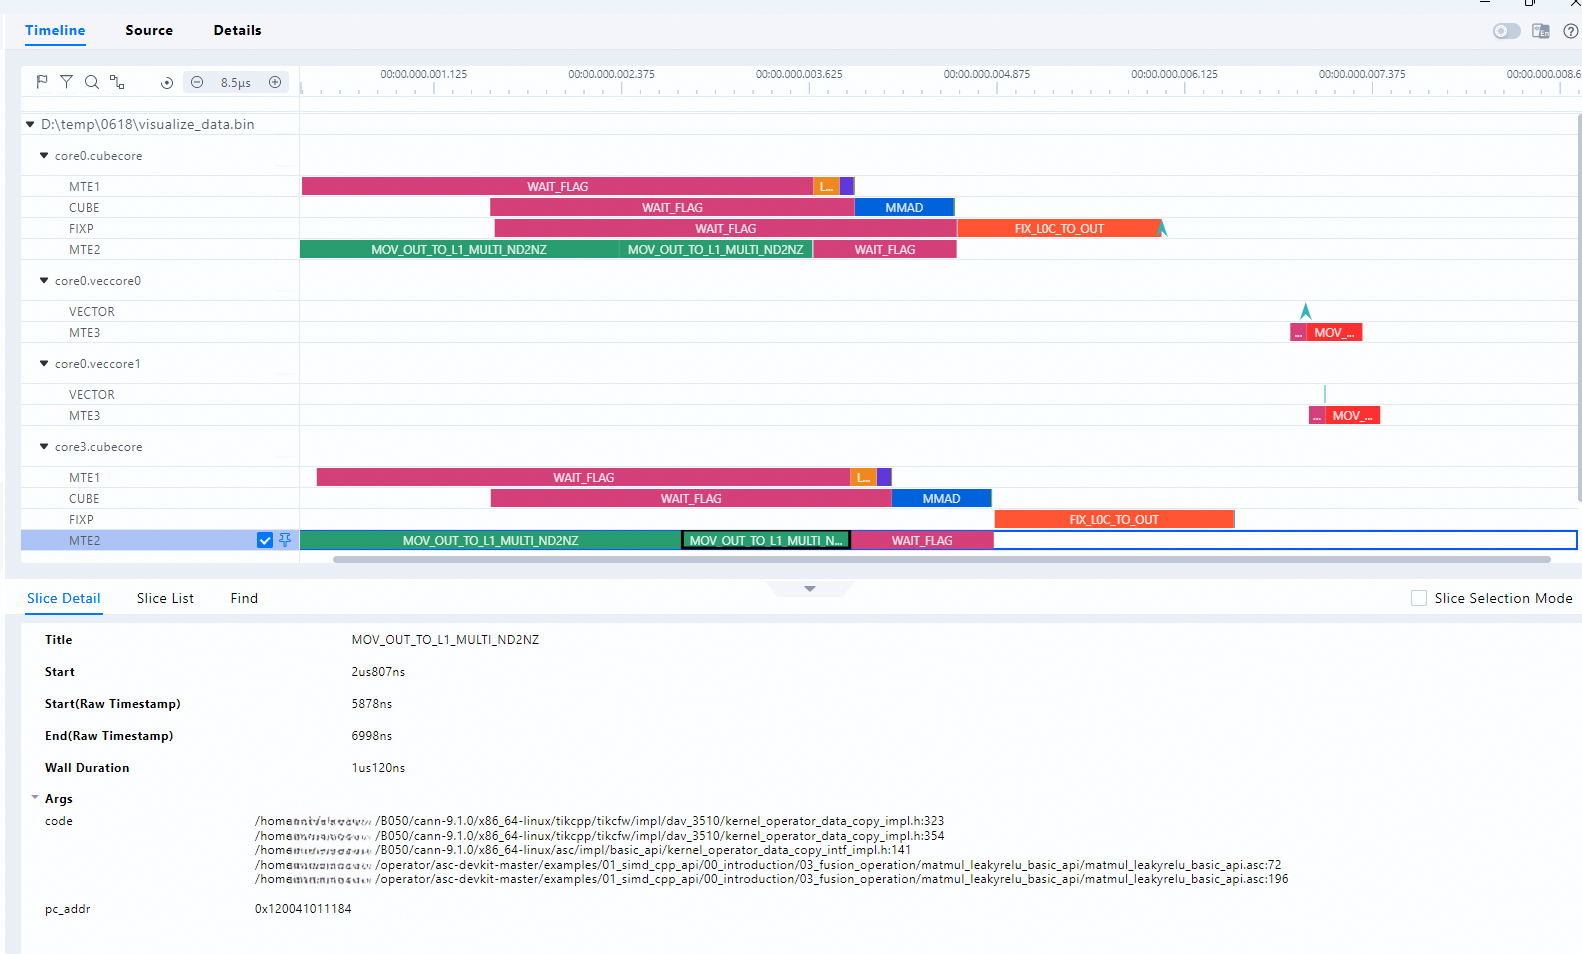Image resolution: width=1582 pixels, height=954 pixels.
Task: Zoom out with the minus circle icon
Action: pos(197,82)
